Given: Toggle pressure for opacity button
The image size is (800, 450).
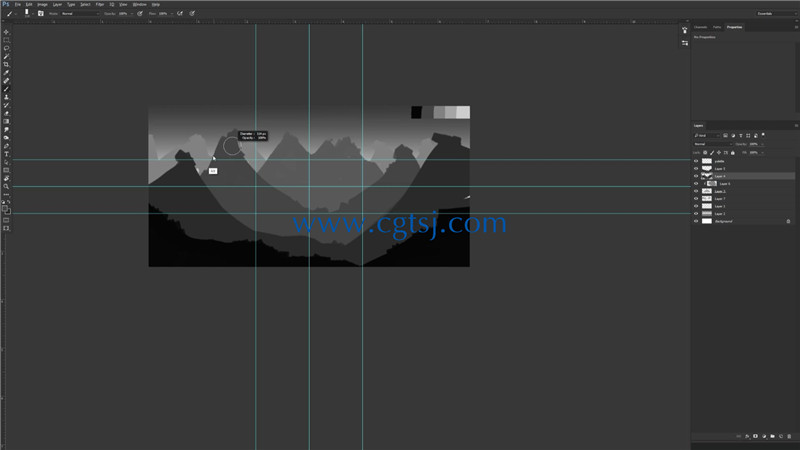Looking at the screenshot, I should tap(140, 14).
